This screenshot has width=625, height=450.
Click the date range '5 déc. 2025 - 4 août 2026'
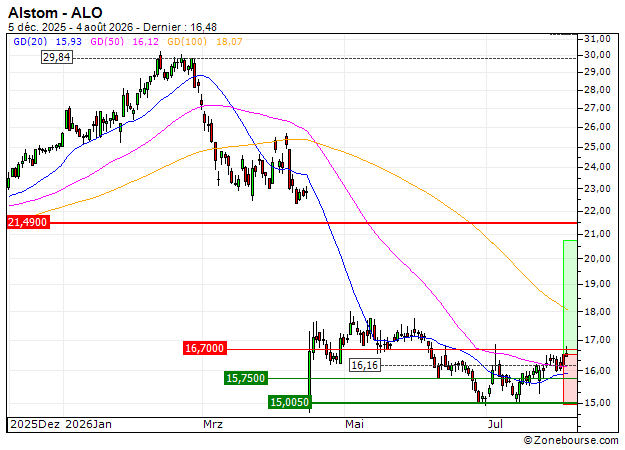point(71,27)
